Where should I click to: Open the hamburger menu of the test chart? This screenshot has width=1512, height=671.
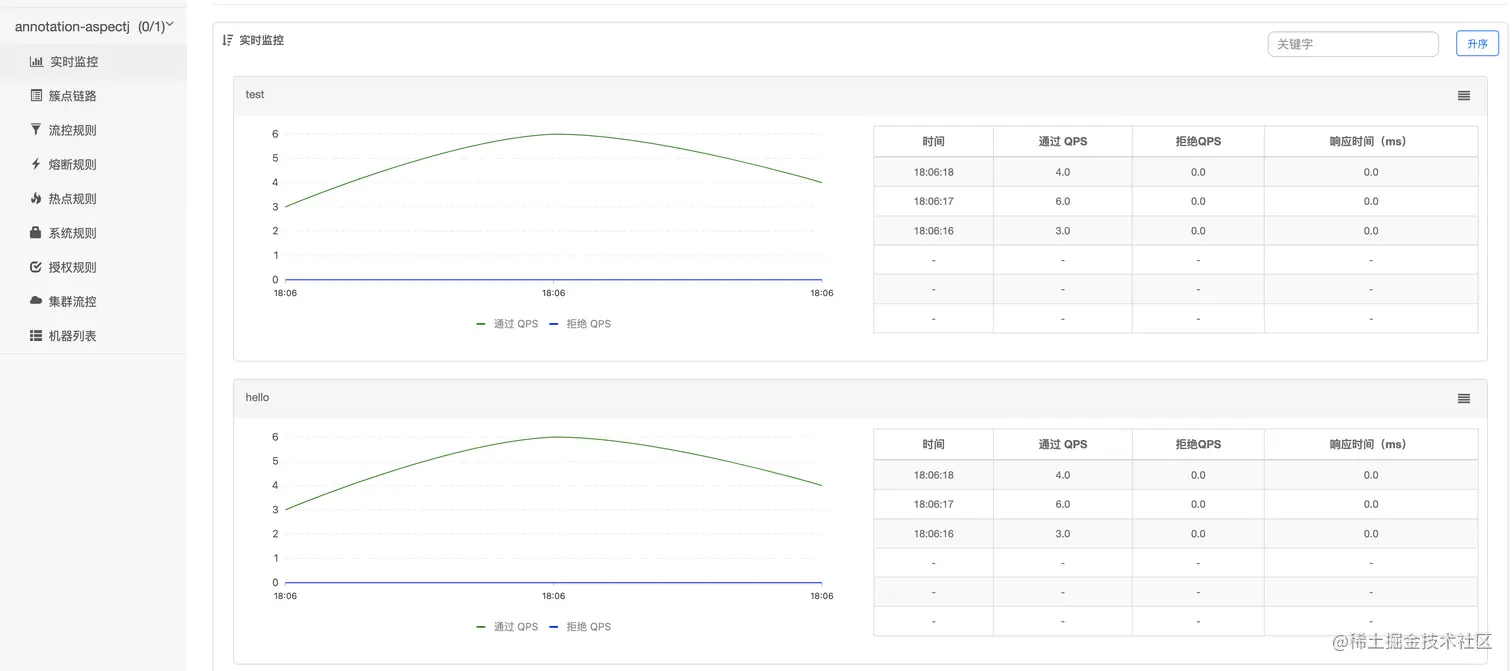pos(1464,96)
